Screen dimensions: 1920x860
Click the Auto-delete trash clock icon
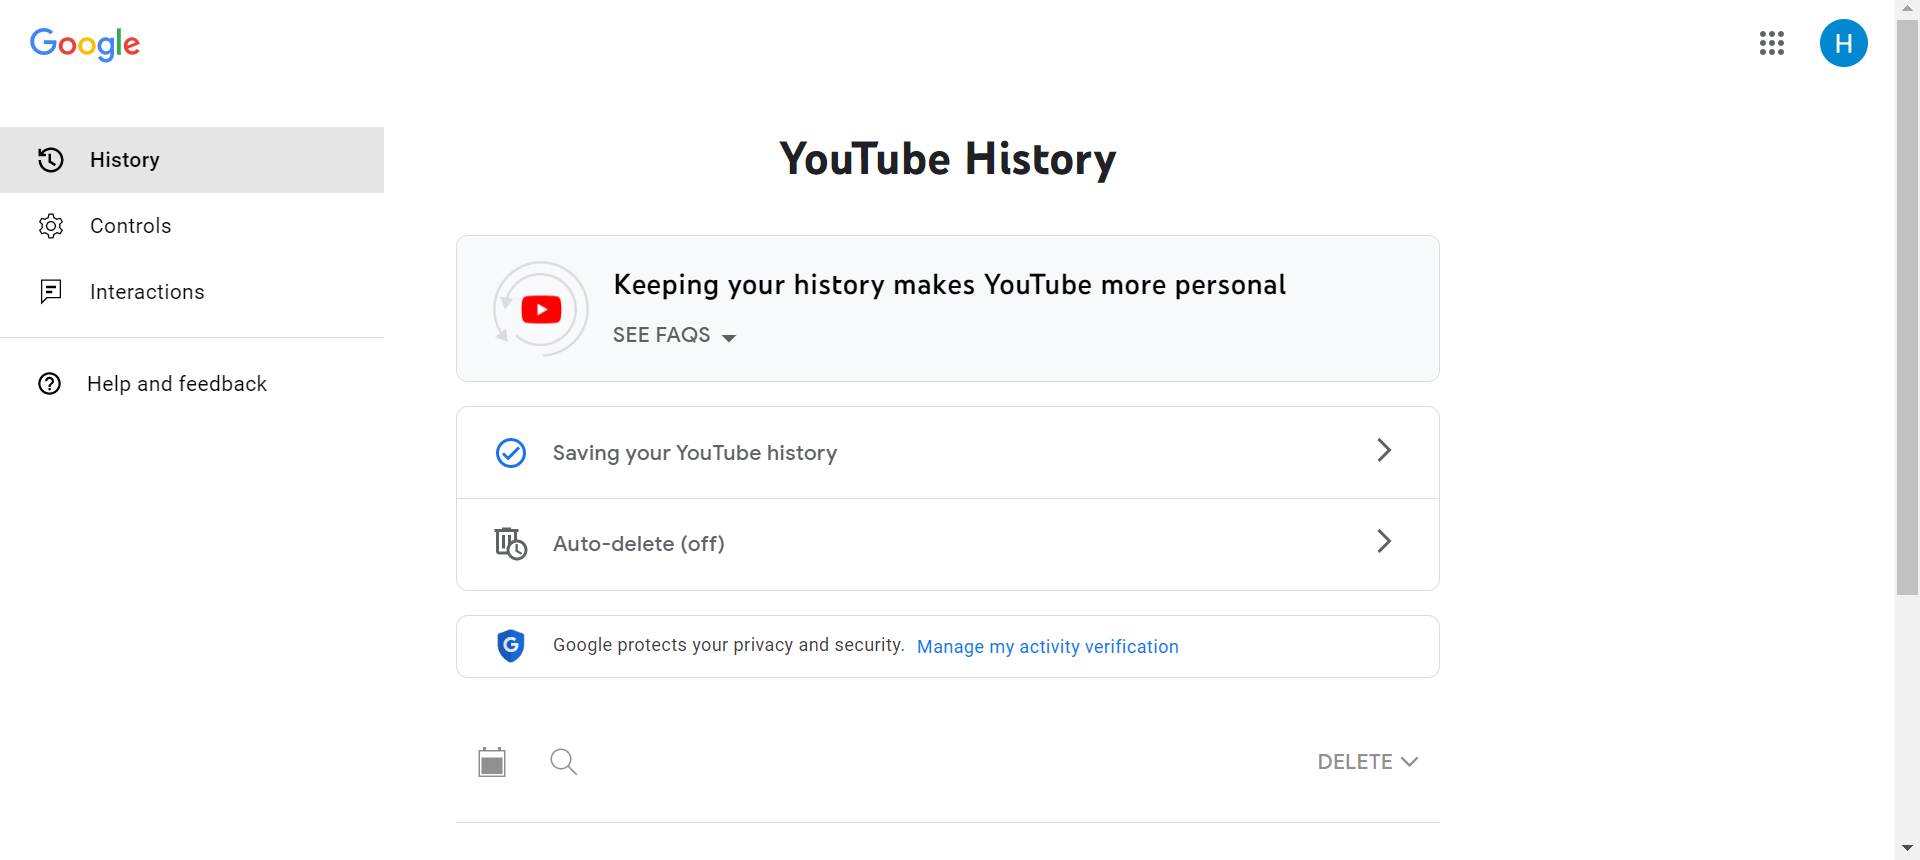(511, 544)
